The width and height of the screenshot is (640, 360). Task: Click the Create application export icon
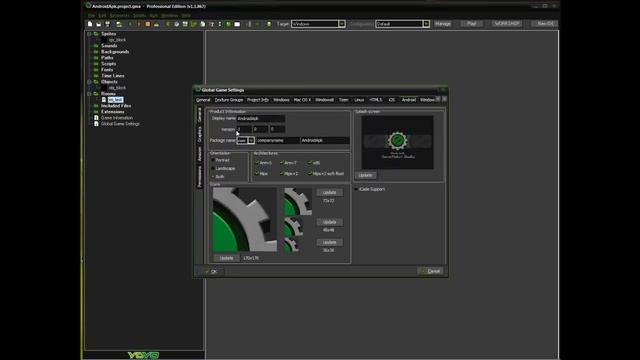pos(119,24)
